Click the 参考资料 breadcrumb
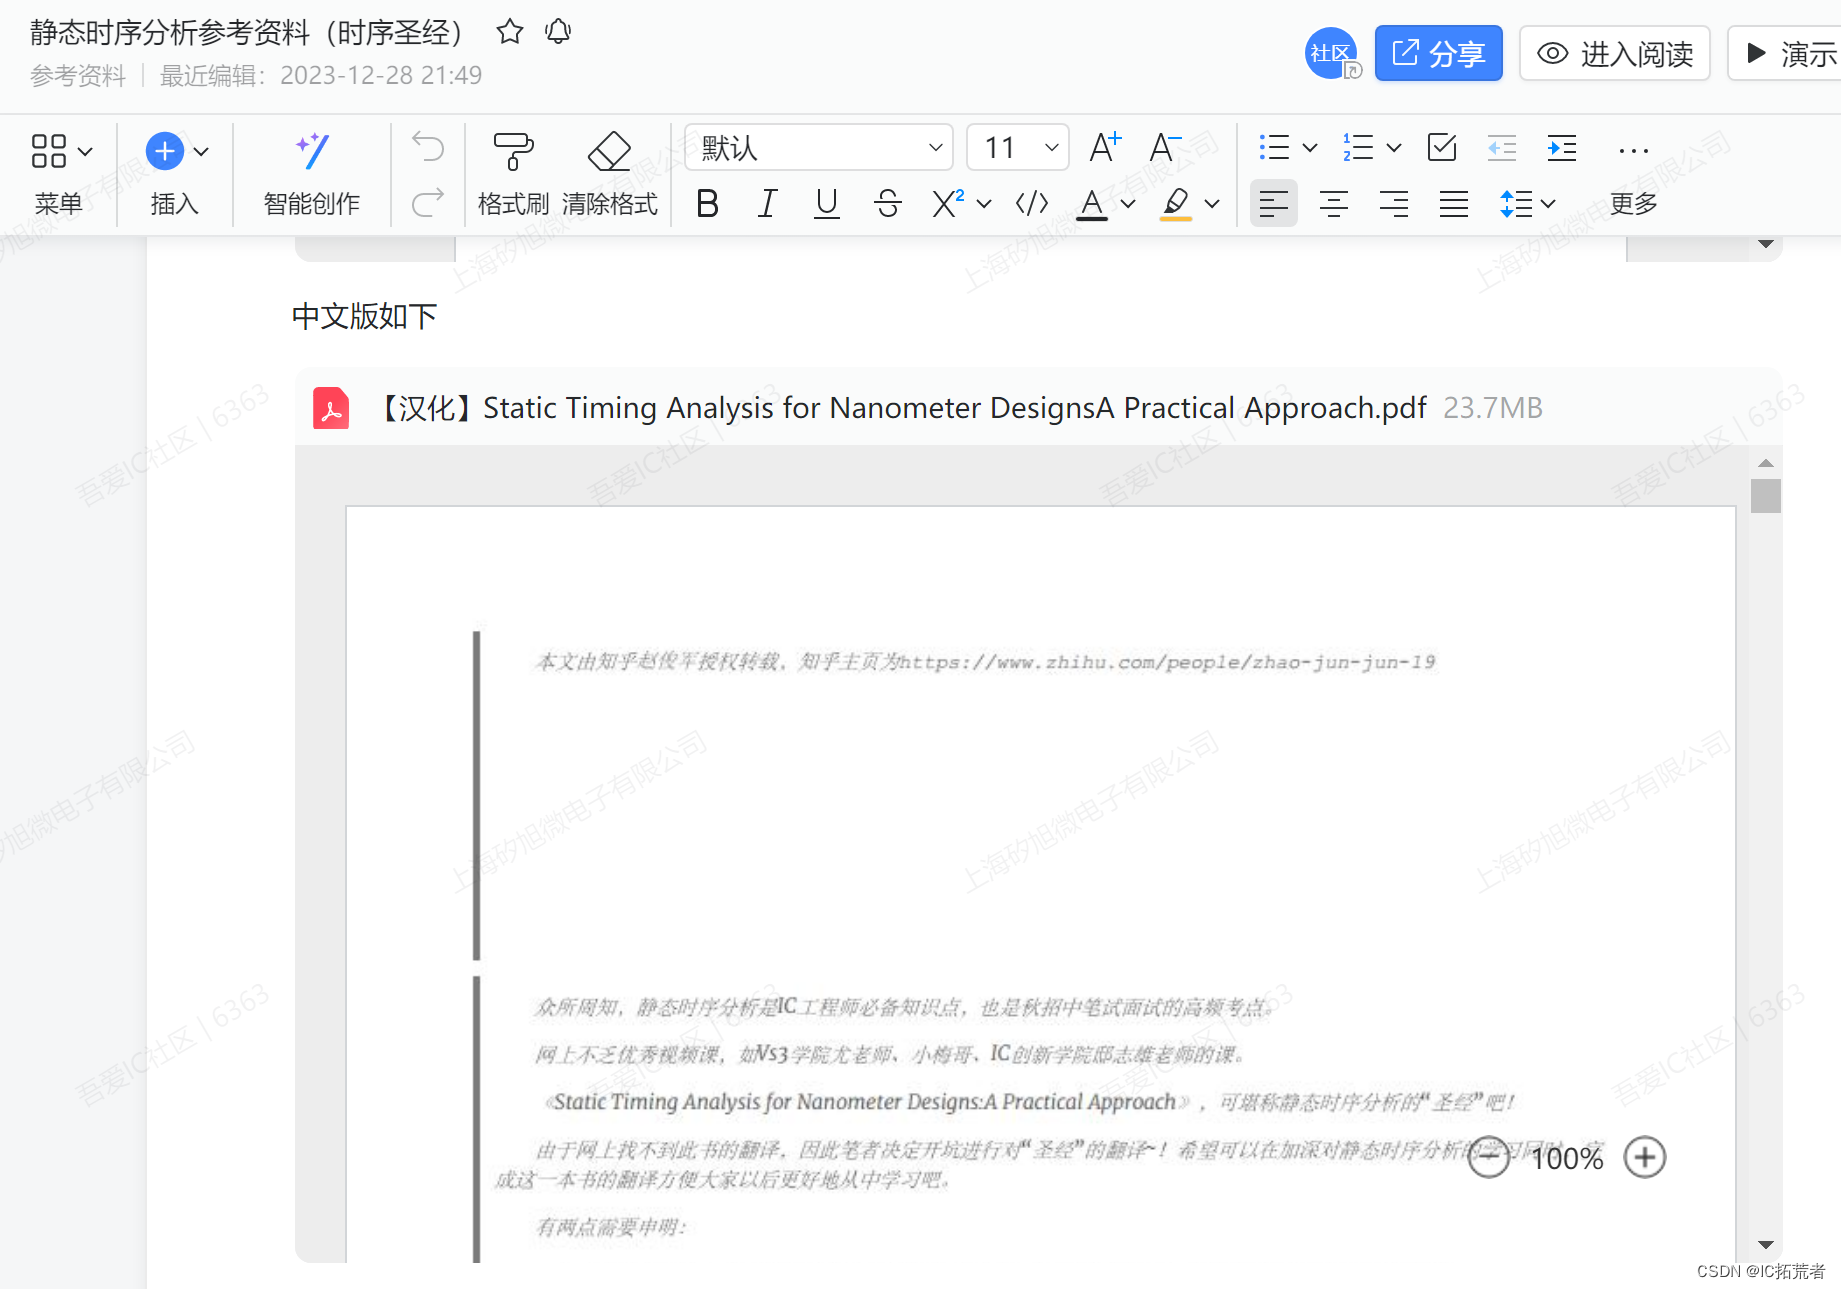The height and width of the screenshot is (1289, 1841). pyautogui.click(x=78, y=76)
